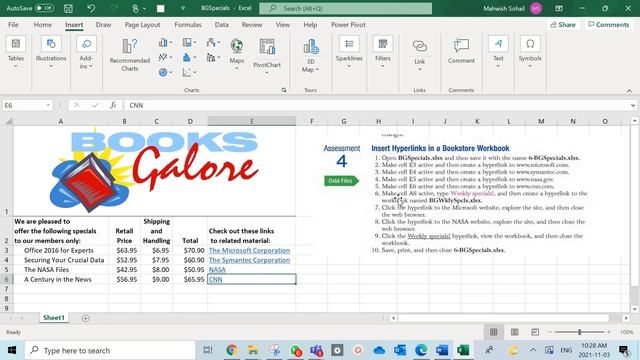
Task: Open Google Chrome from the taskbar
Action: point(232,350)
